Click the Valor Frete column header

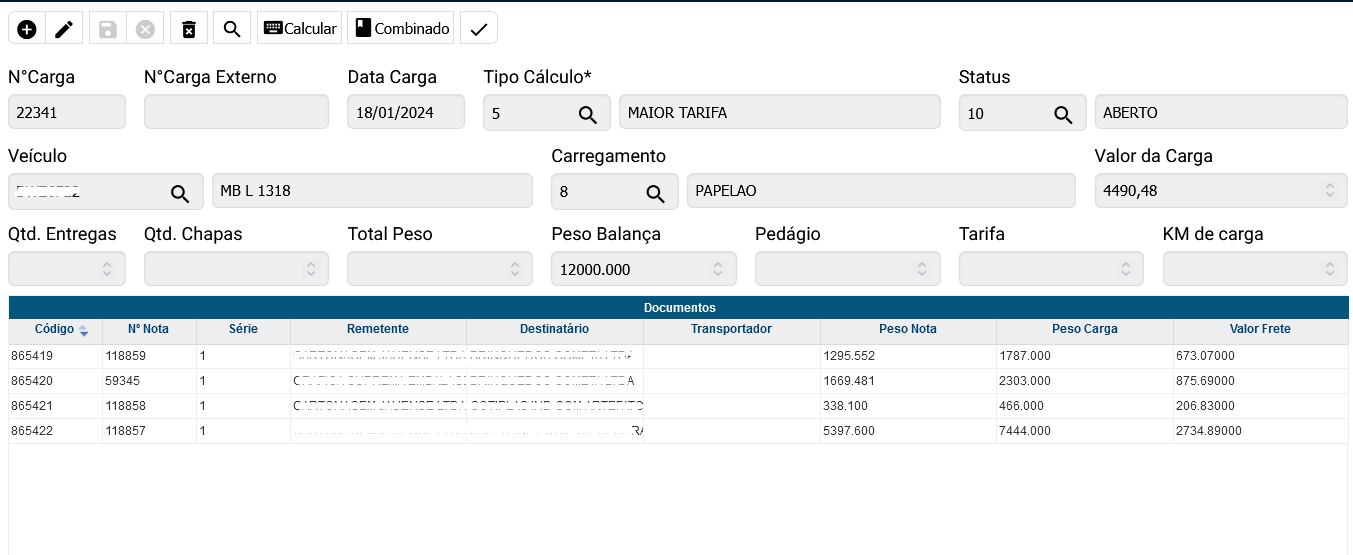[x=1259, y=329]
